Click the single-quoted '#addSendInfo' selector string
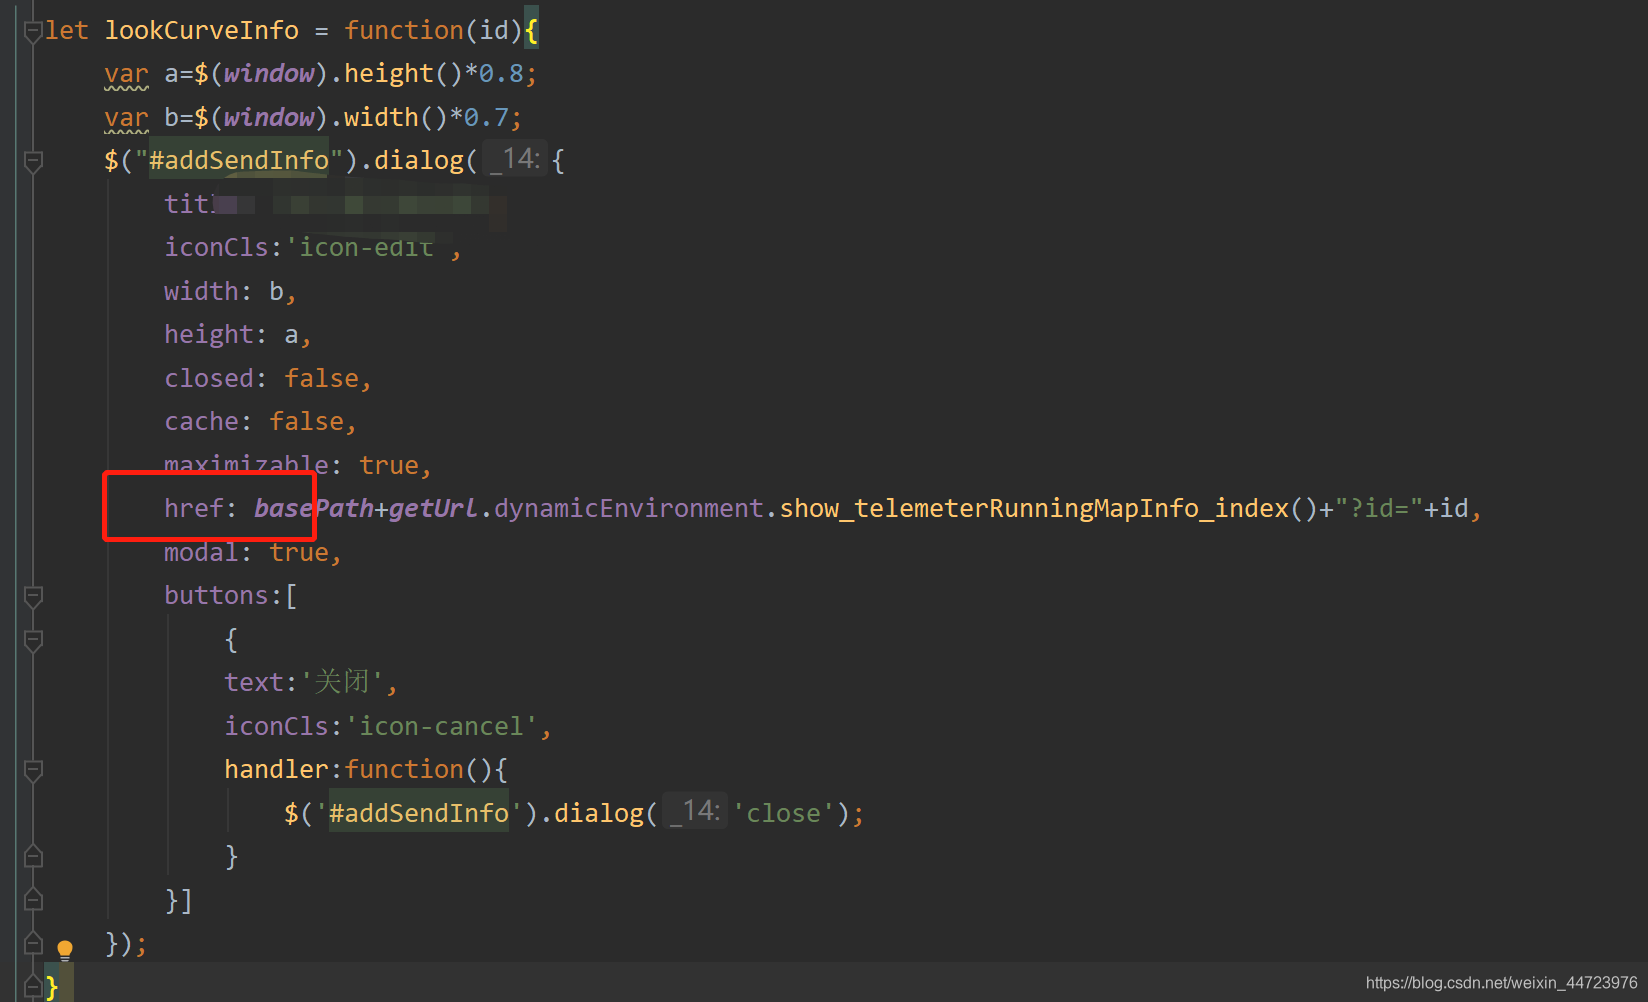This screenshot has height=1002, width=1648. (419, 814)
